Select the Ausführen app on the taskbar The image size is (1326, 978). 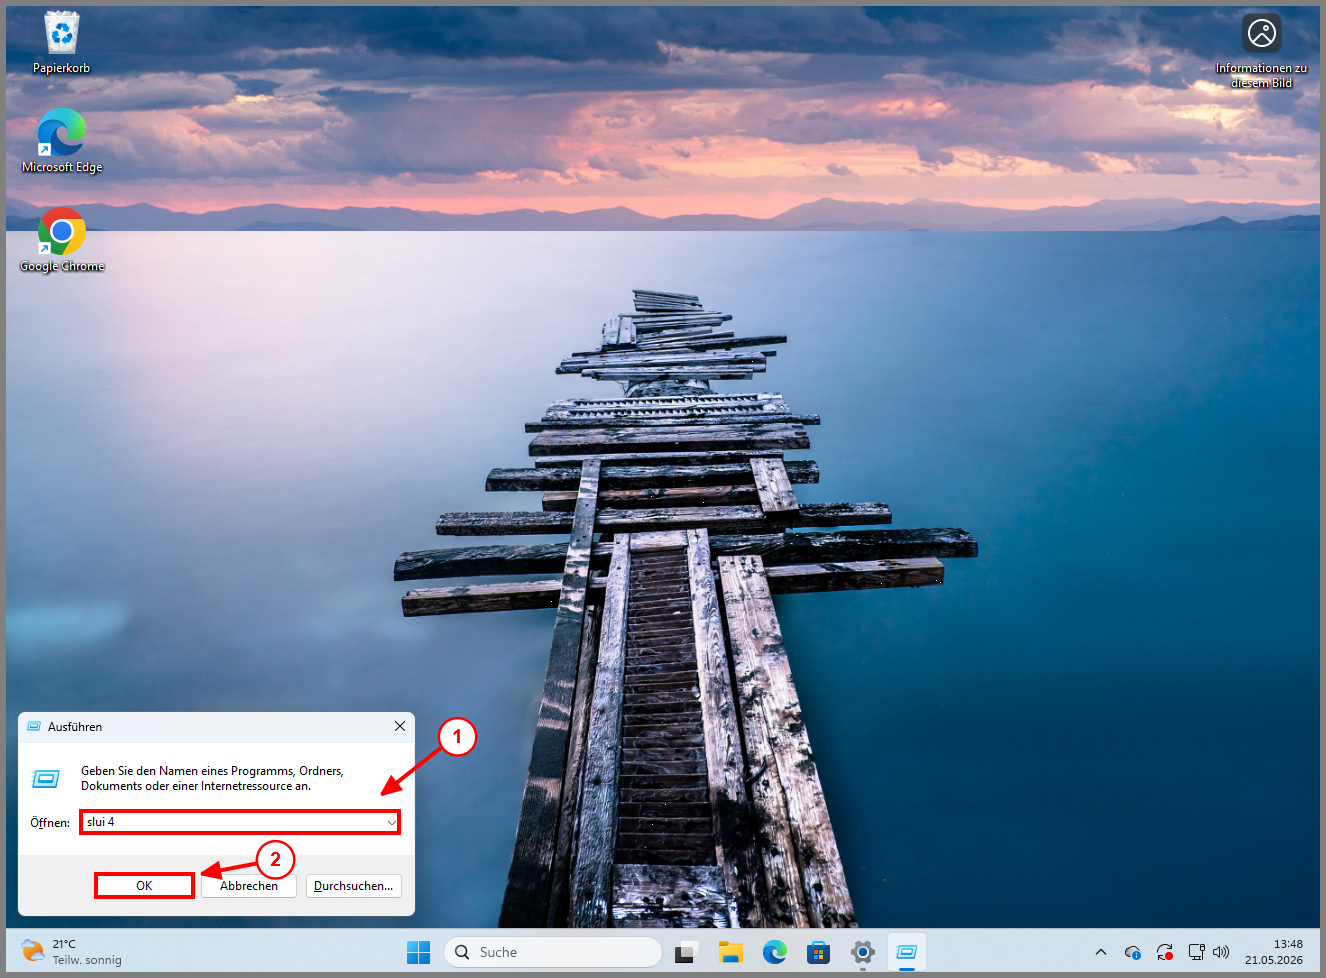(x=907, y=952)
